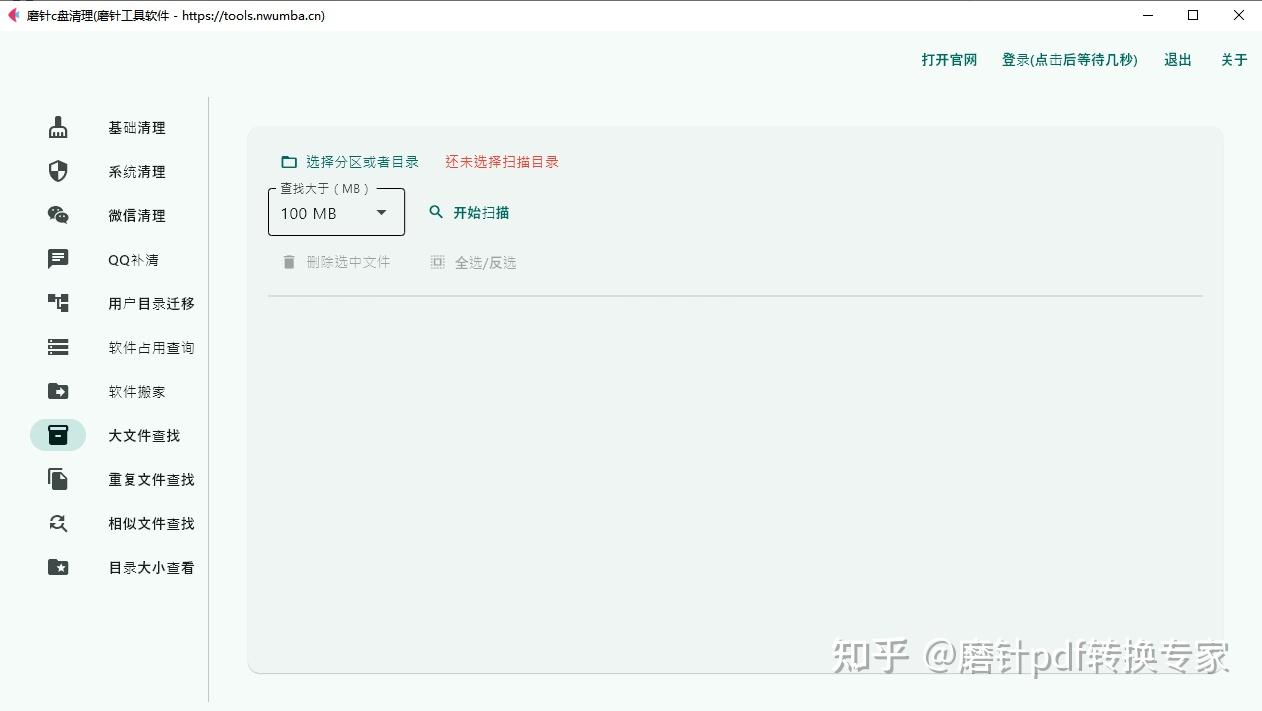The image size is (1262, 711).
Task: Open the 关于 about page
Action: coord(1234,59)
